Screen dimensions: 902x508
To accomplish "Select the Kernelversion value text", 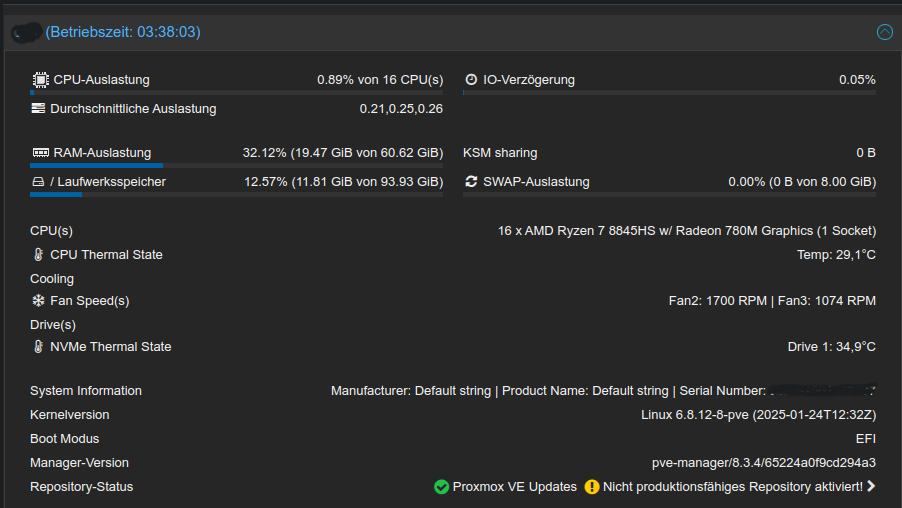I will (758, 415).
